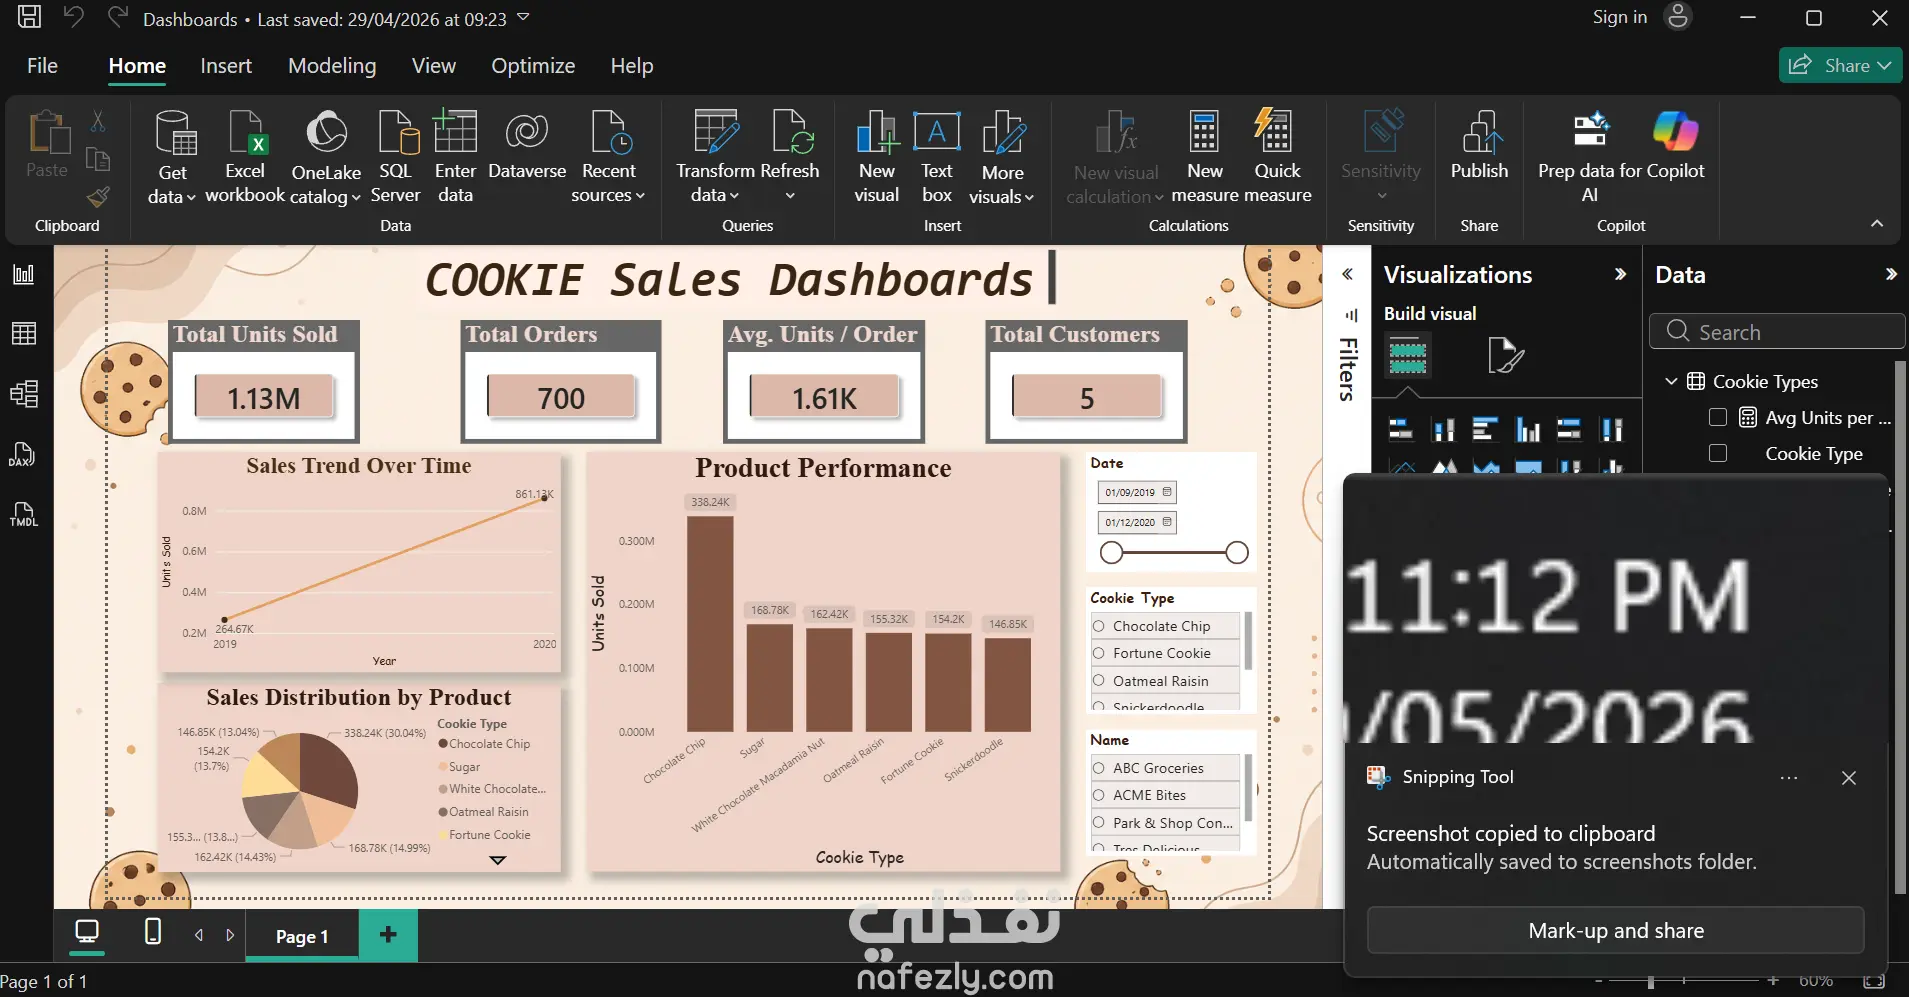Select Fortune Cookie in Cookie Type slicer

click(x=1165, y=653)
